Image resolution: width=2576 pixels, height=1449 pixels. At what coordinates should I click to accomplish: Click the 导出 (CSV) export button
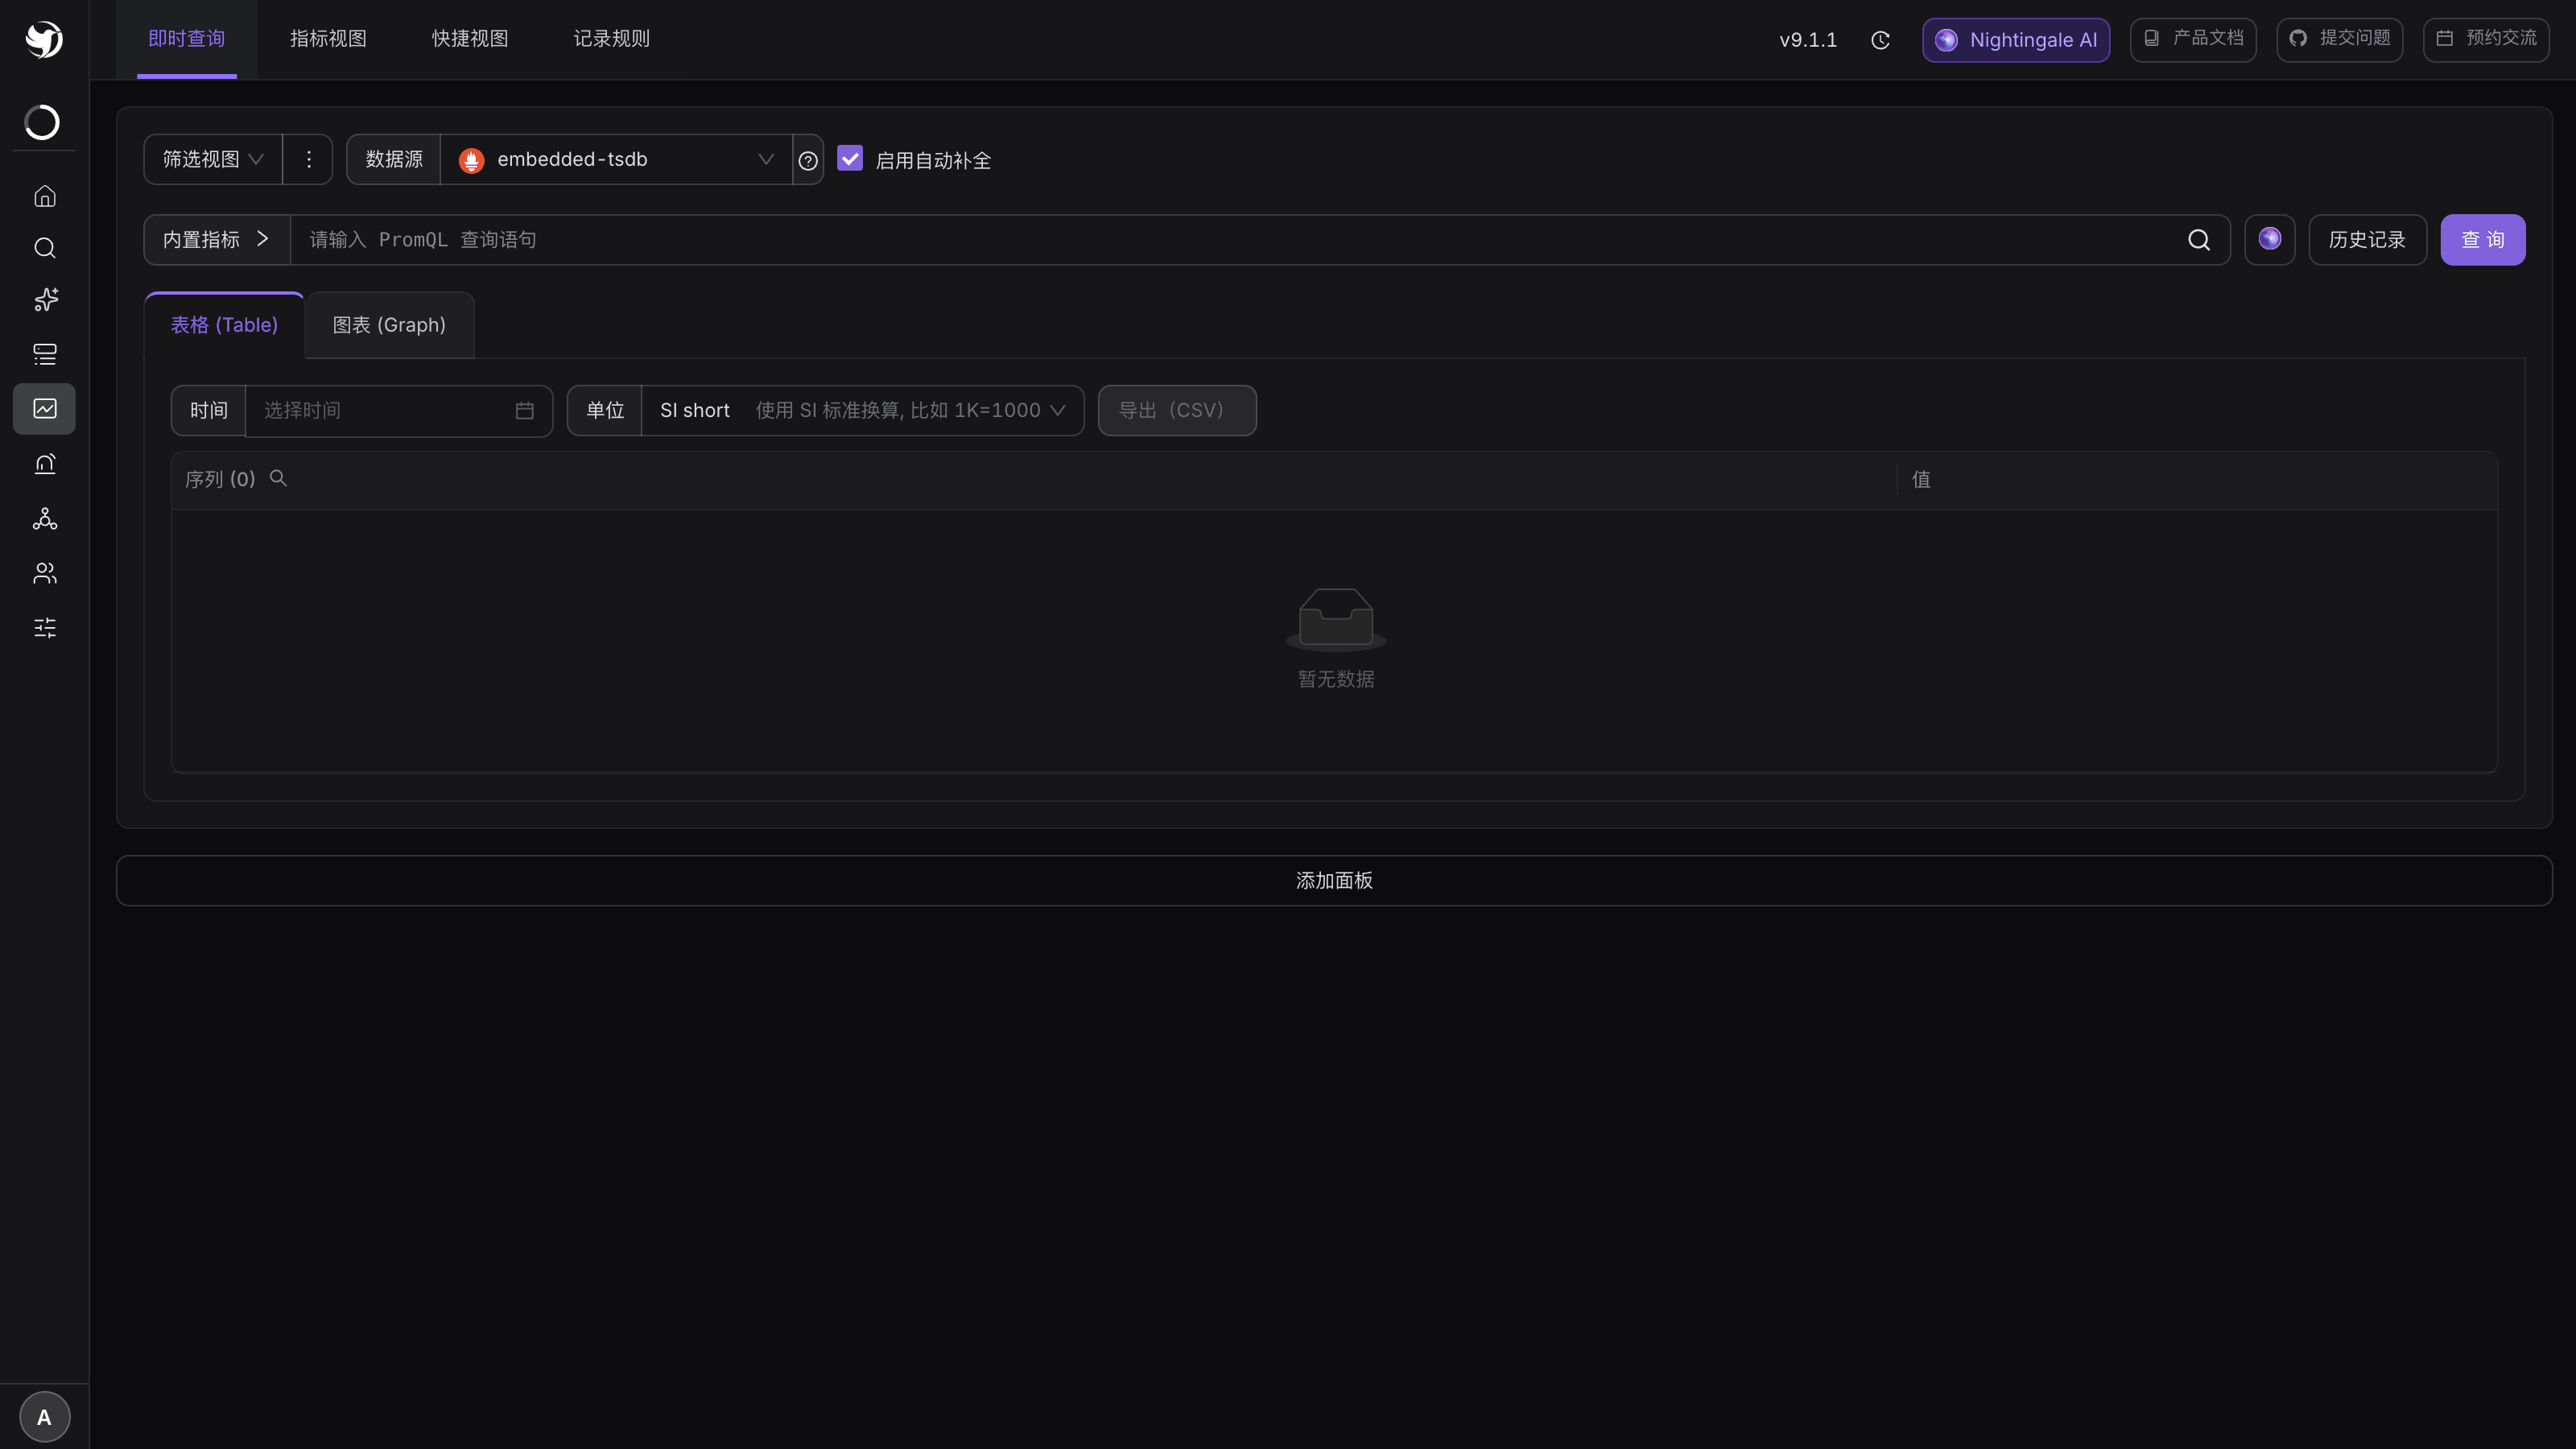1177,411
